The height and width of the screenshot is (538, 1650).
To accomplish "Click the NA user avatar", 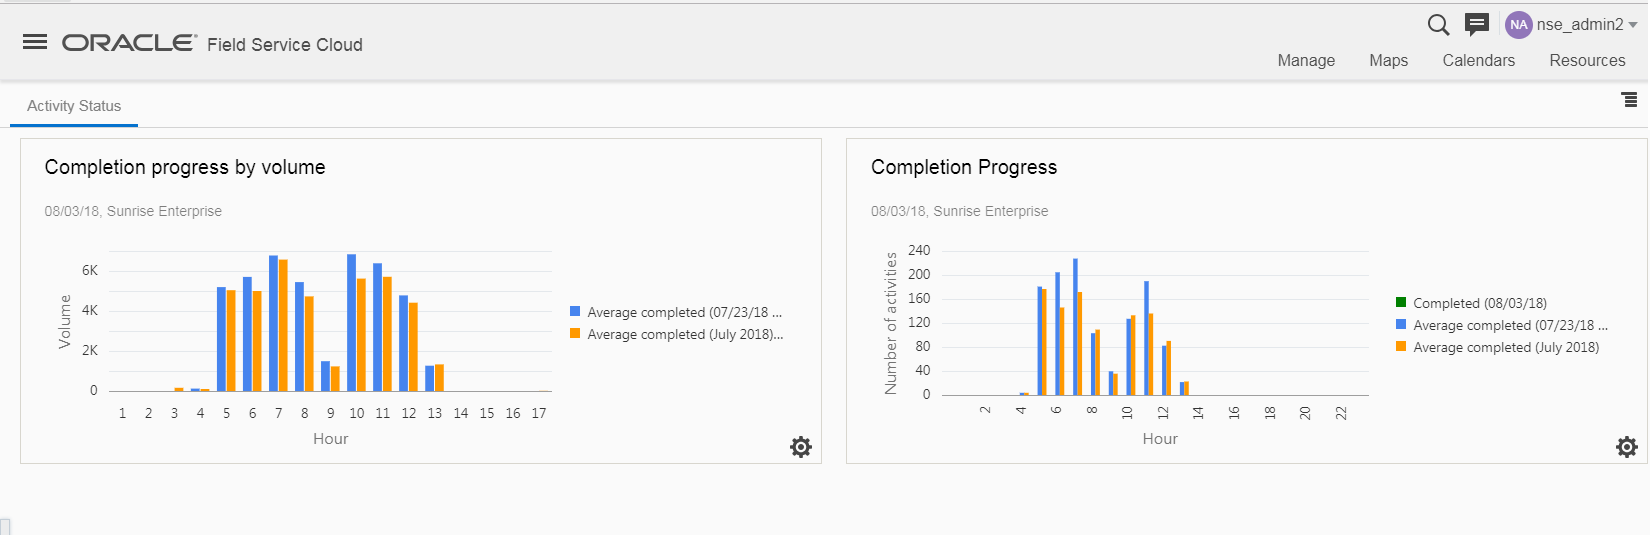I will 1519,25.
